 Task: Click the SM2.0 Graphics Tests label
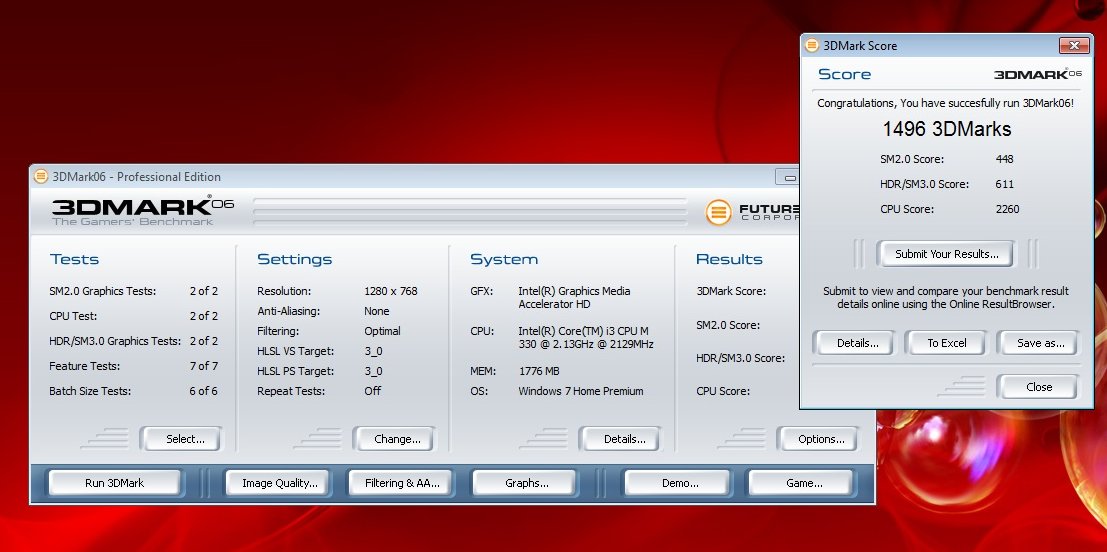[102, 291]
